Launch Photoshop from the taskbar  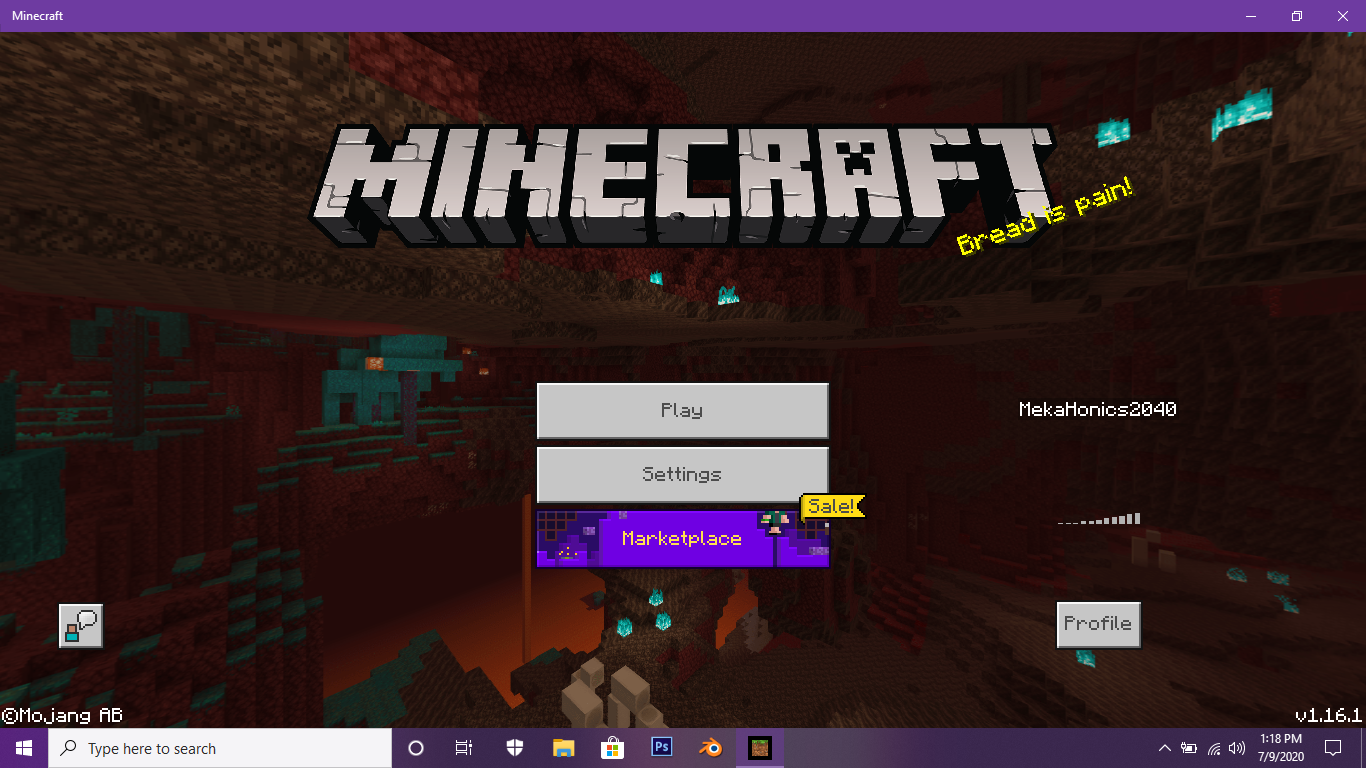661,748
